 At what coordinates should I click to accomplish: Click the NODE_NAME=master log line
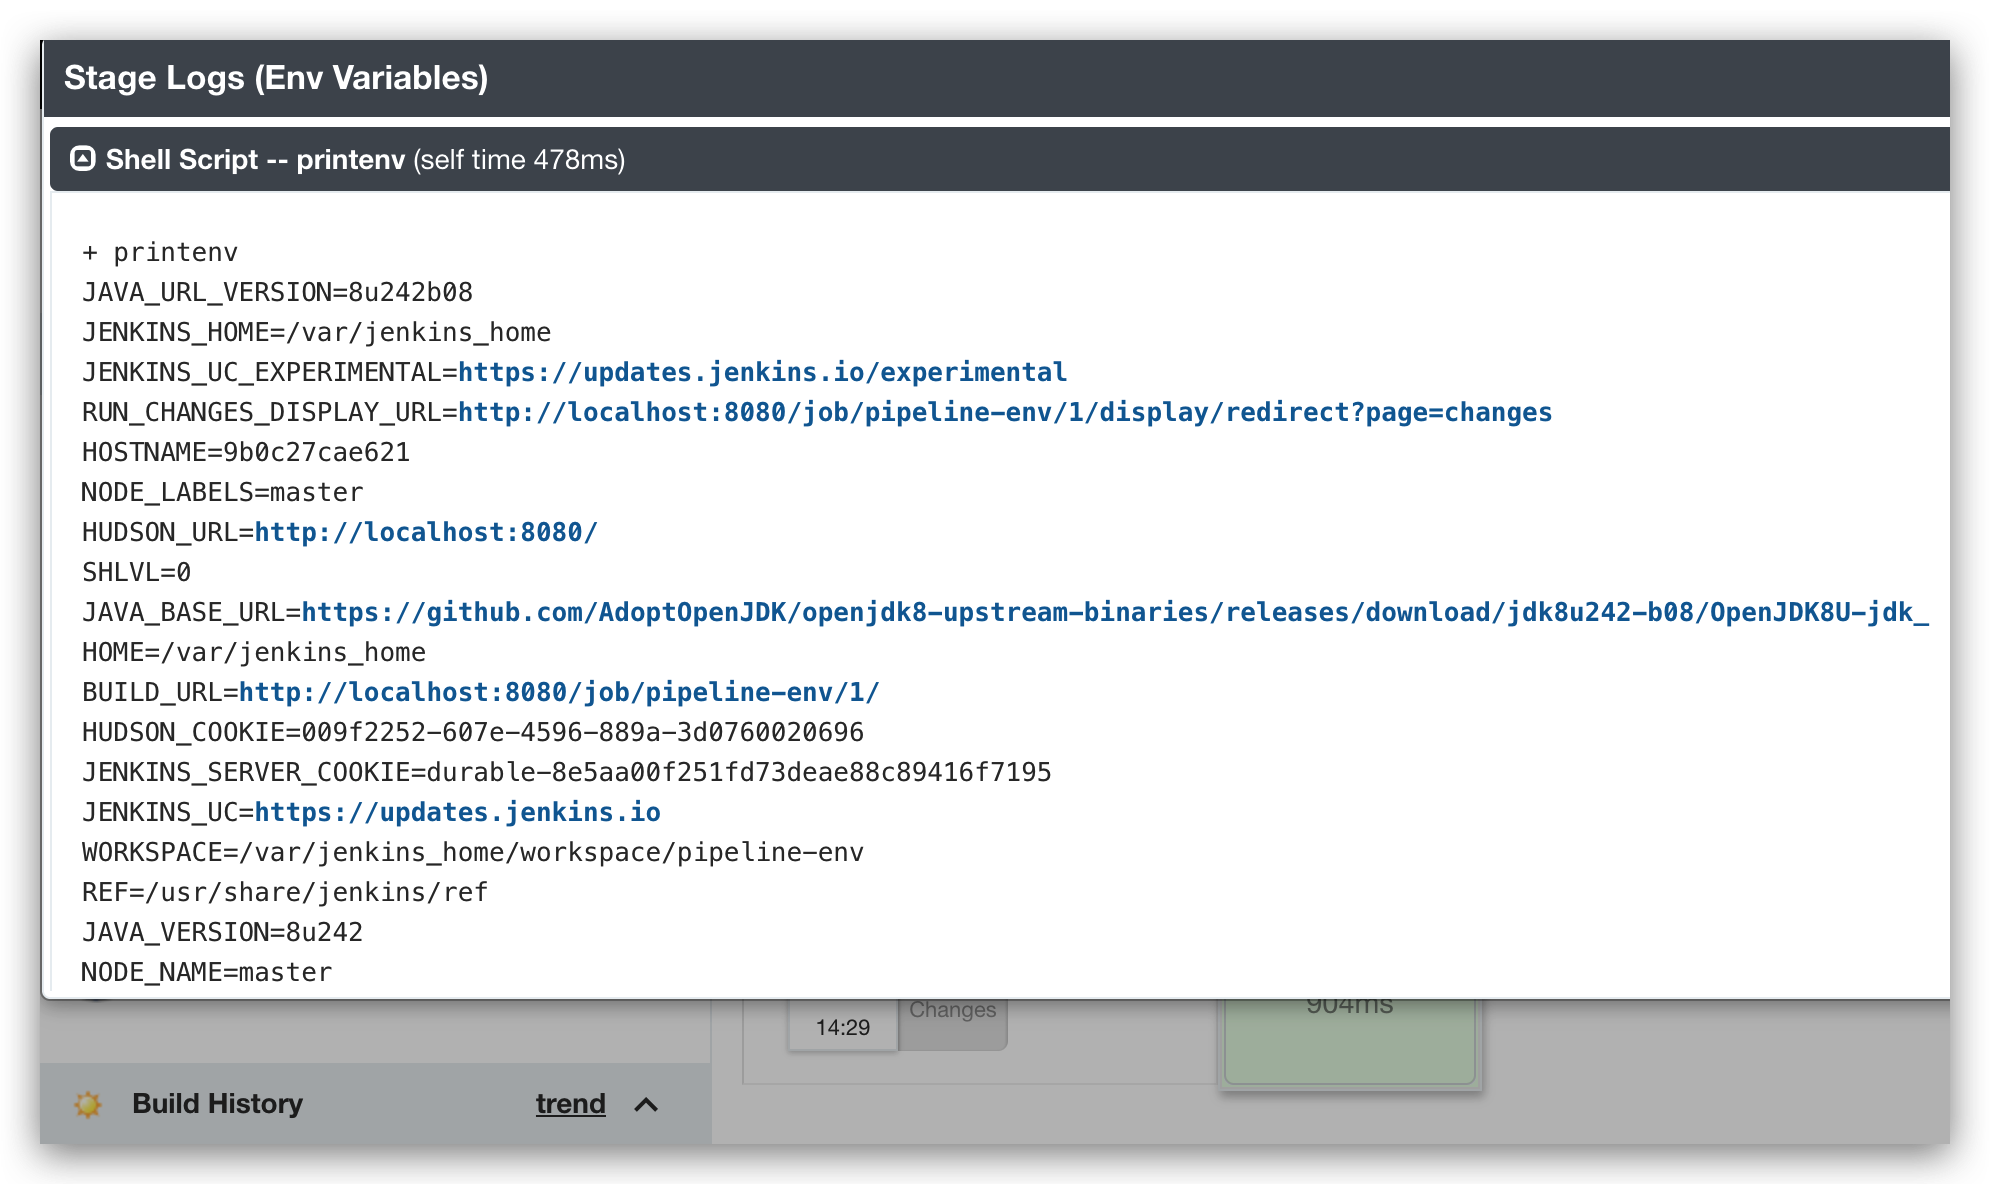click(x=206, y=972)
